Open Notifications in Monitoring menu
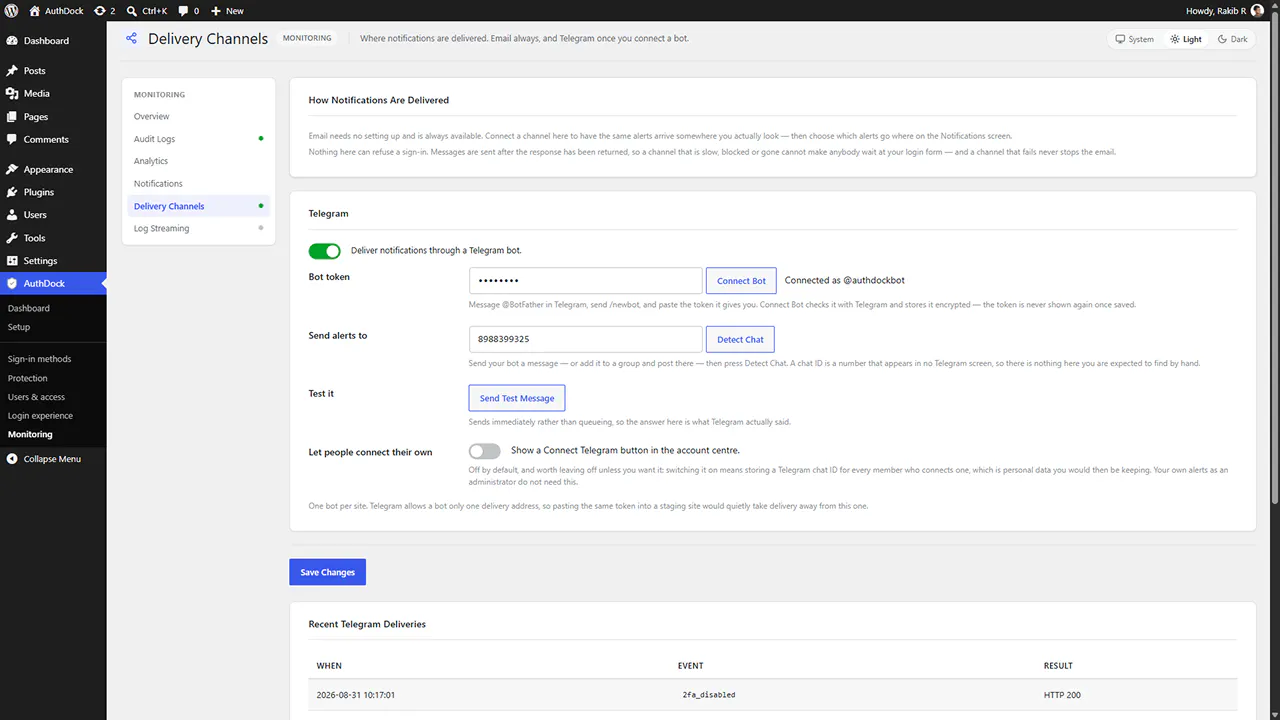The height and width of the screenshot is (720, 1280). click(198, 184)
